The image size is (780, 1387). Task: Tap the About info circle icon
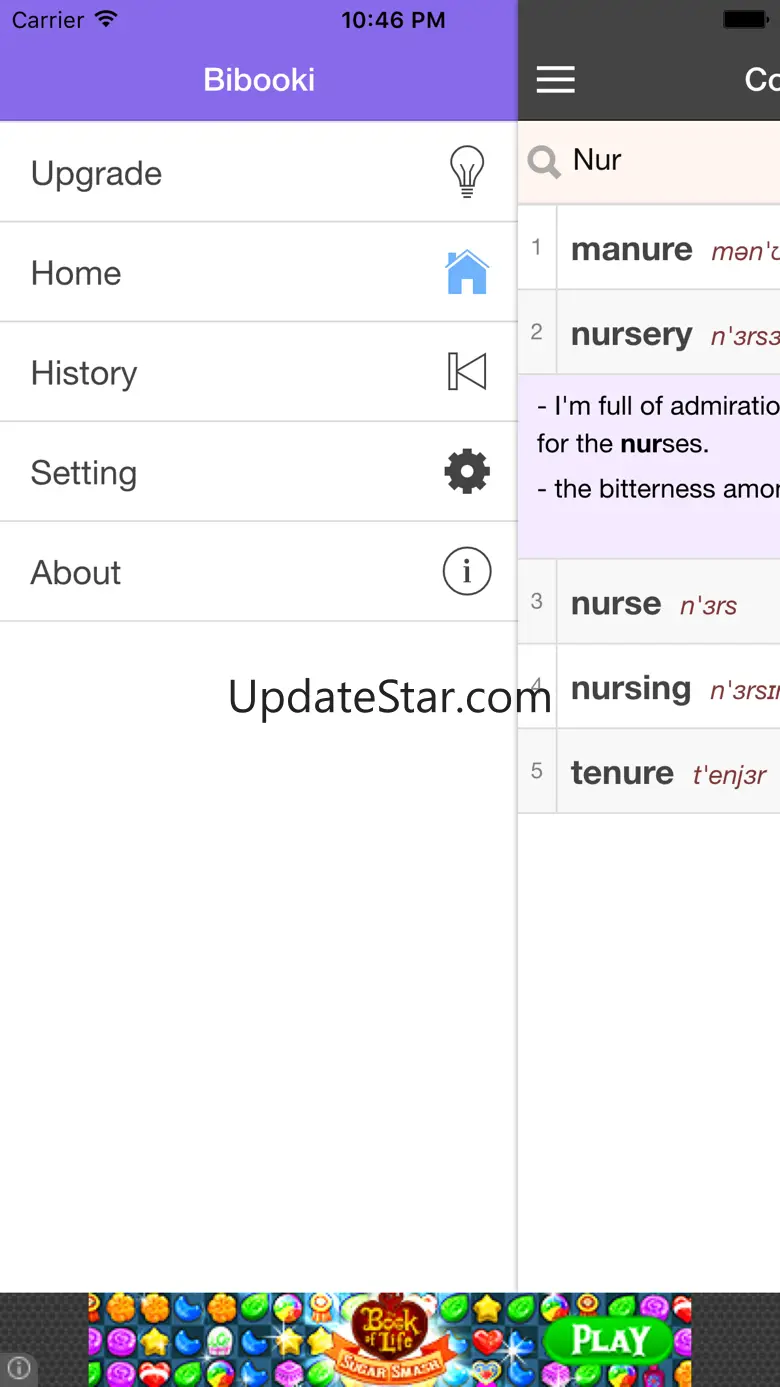point(467,572)
